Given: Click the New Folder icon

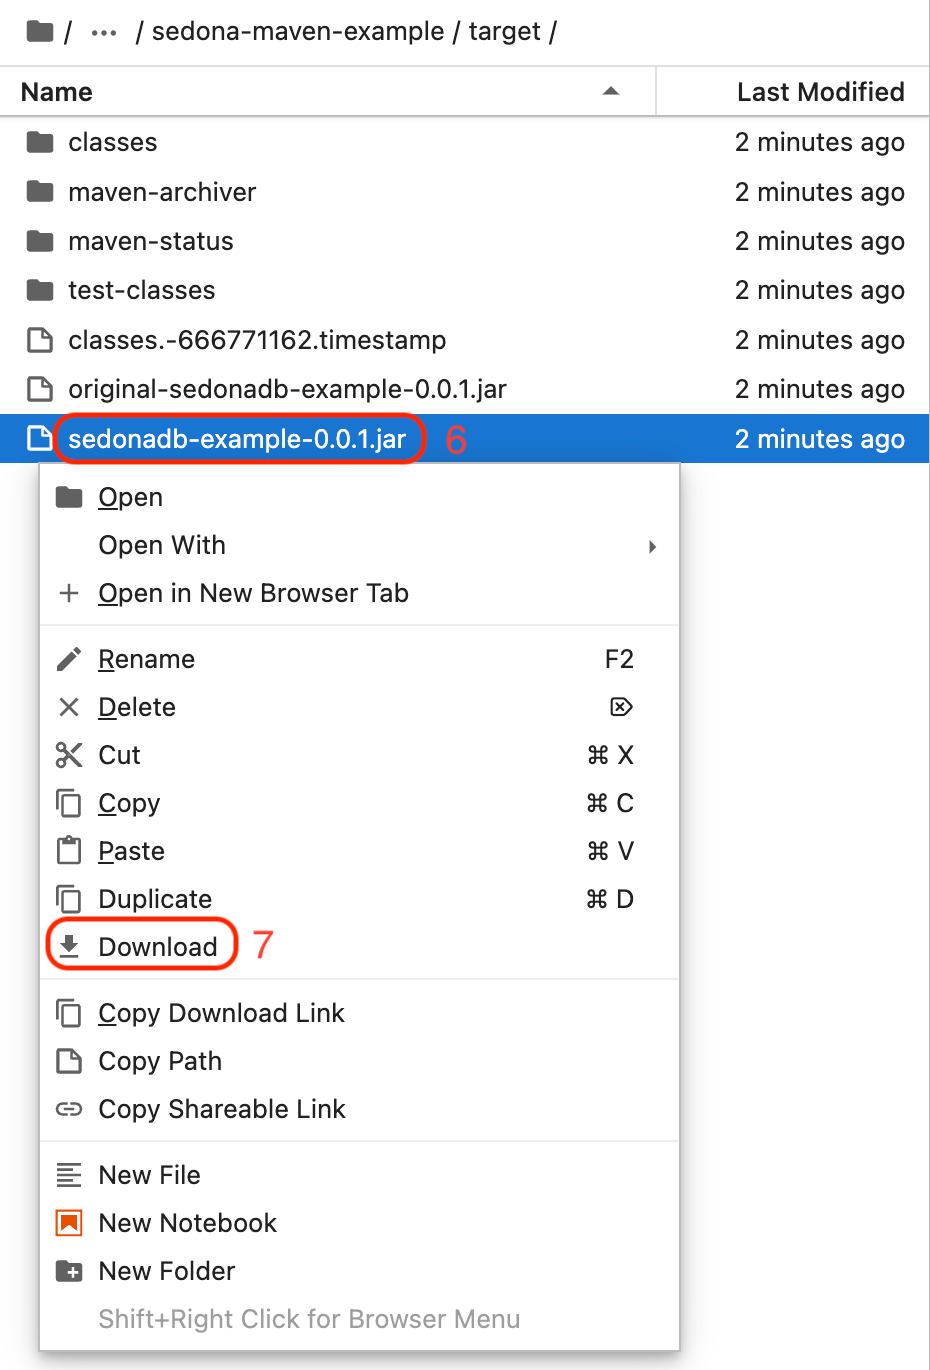Looking at the screenshot, I should pyautogui.click(x=68, y=1271).
